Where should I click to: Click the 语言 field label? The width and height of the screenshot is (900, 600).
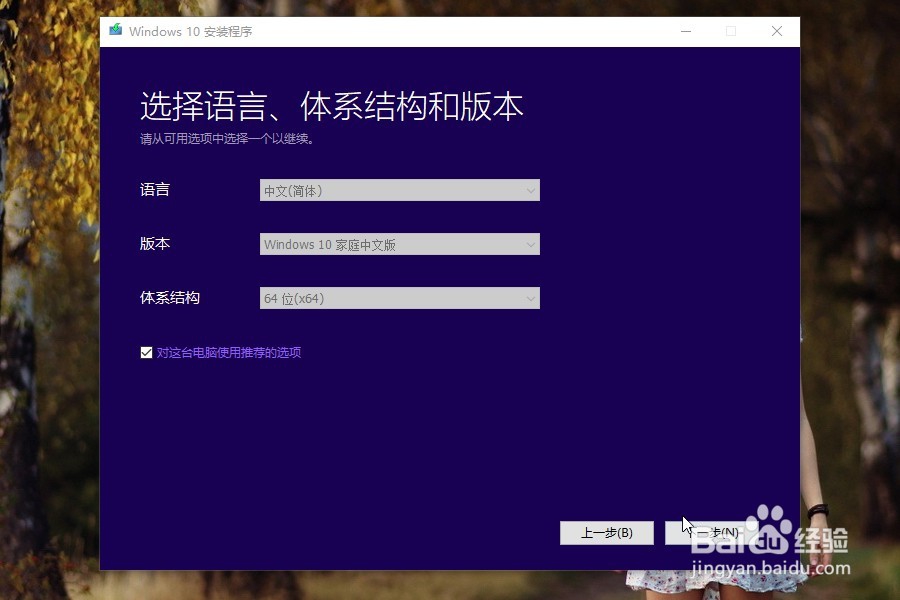pyautogui.click(x=155, y=189)
